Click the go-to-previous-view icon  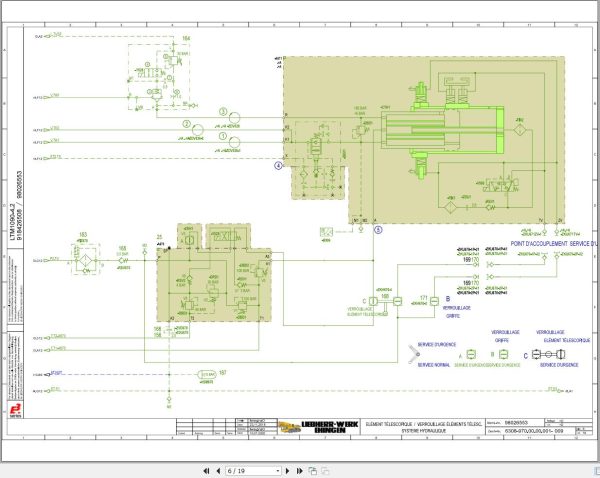(313, 471)
